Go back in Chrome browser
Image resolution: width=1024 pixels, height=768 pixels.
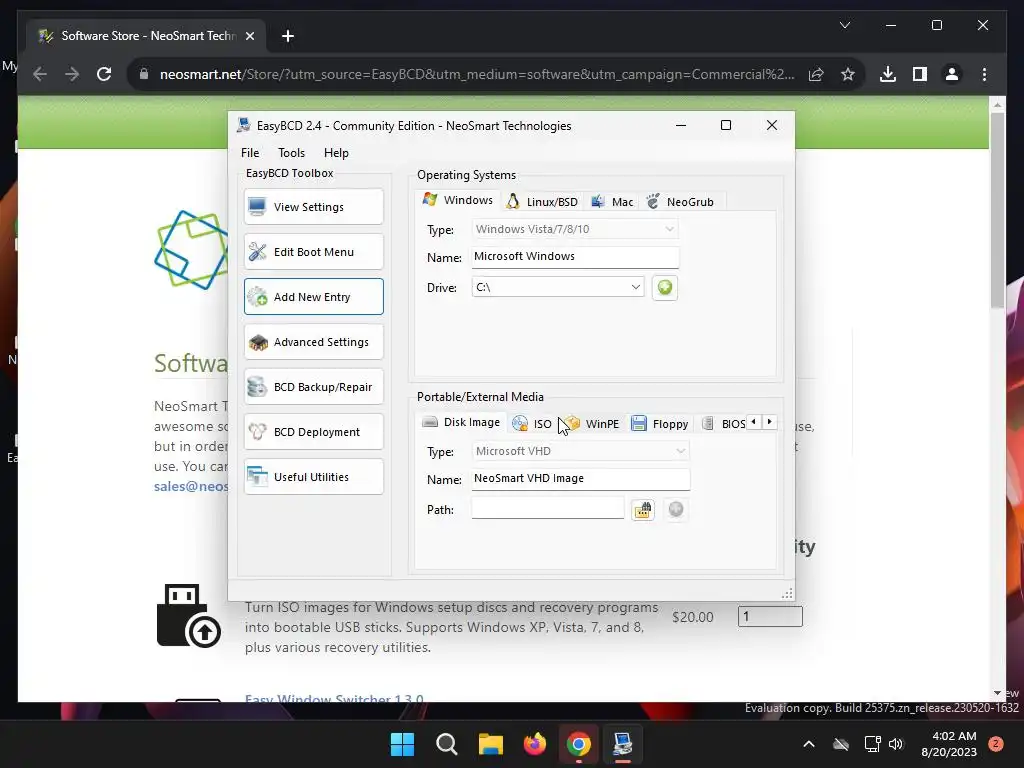(40, 74)
